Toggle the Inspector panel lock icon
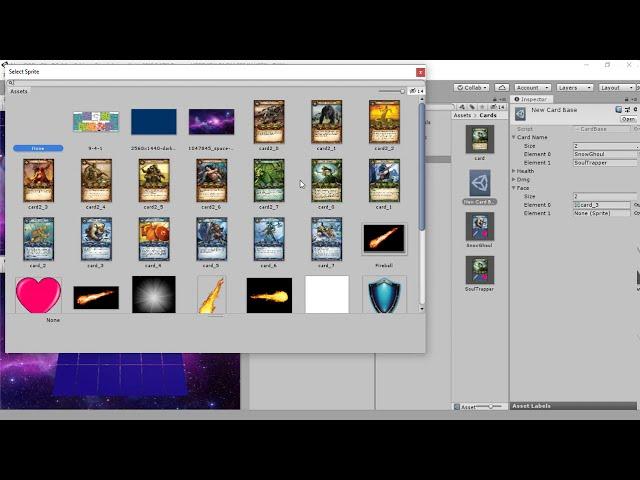 click(626, 99)
